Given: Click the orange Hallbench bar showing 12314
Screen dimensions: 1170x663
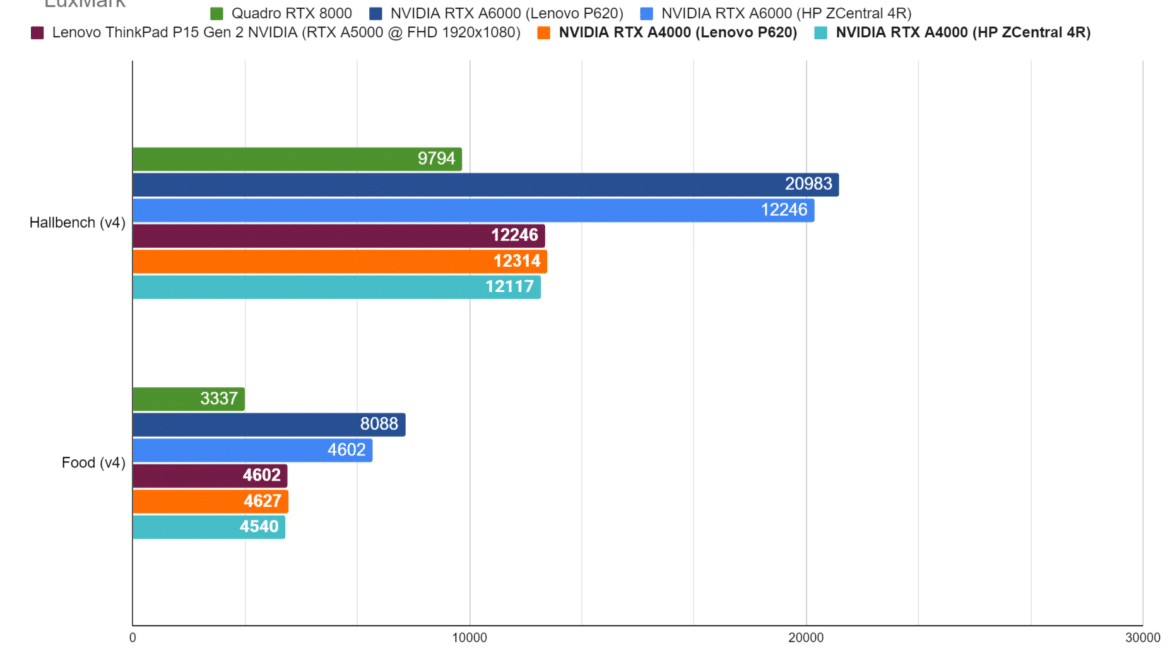Looking at the screenshot, I should click(340, 261).
